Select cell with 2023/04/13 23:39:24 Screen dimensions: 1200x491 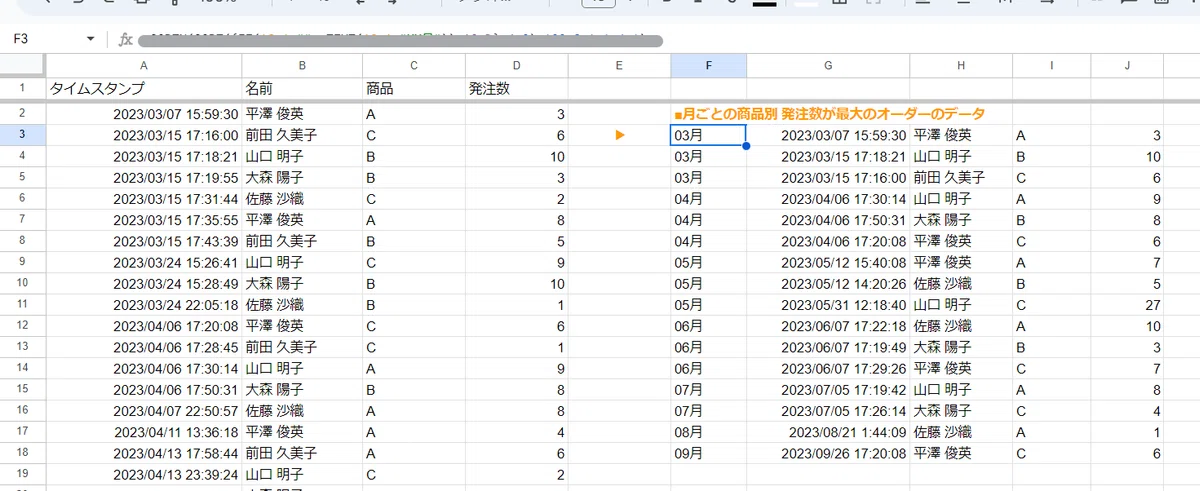pos(144,474)
